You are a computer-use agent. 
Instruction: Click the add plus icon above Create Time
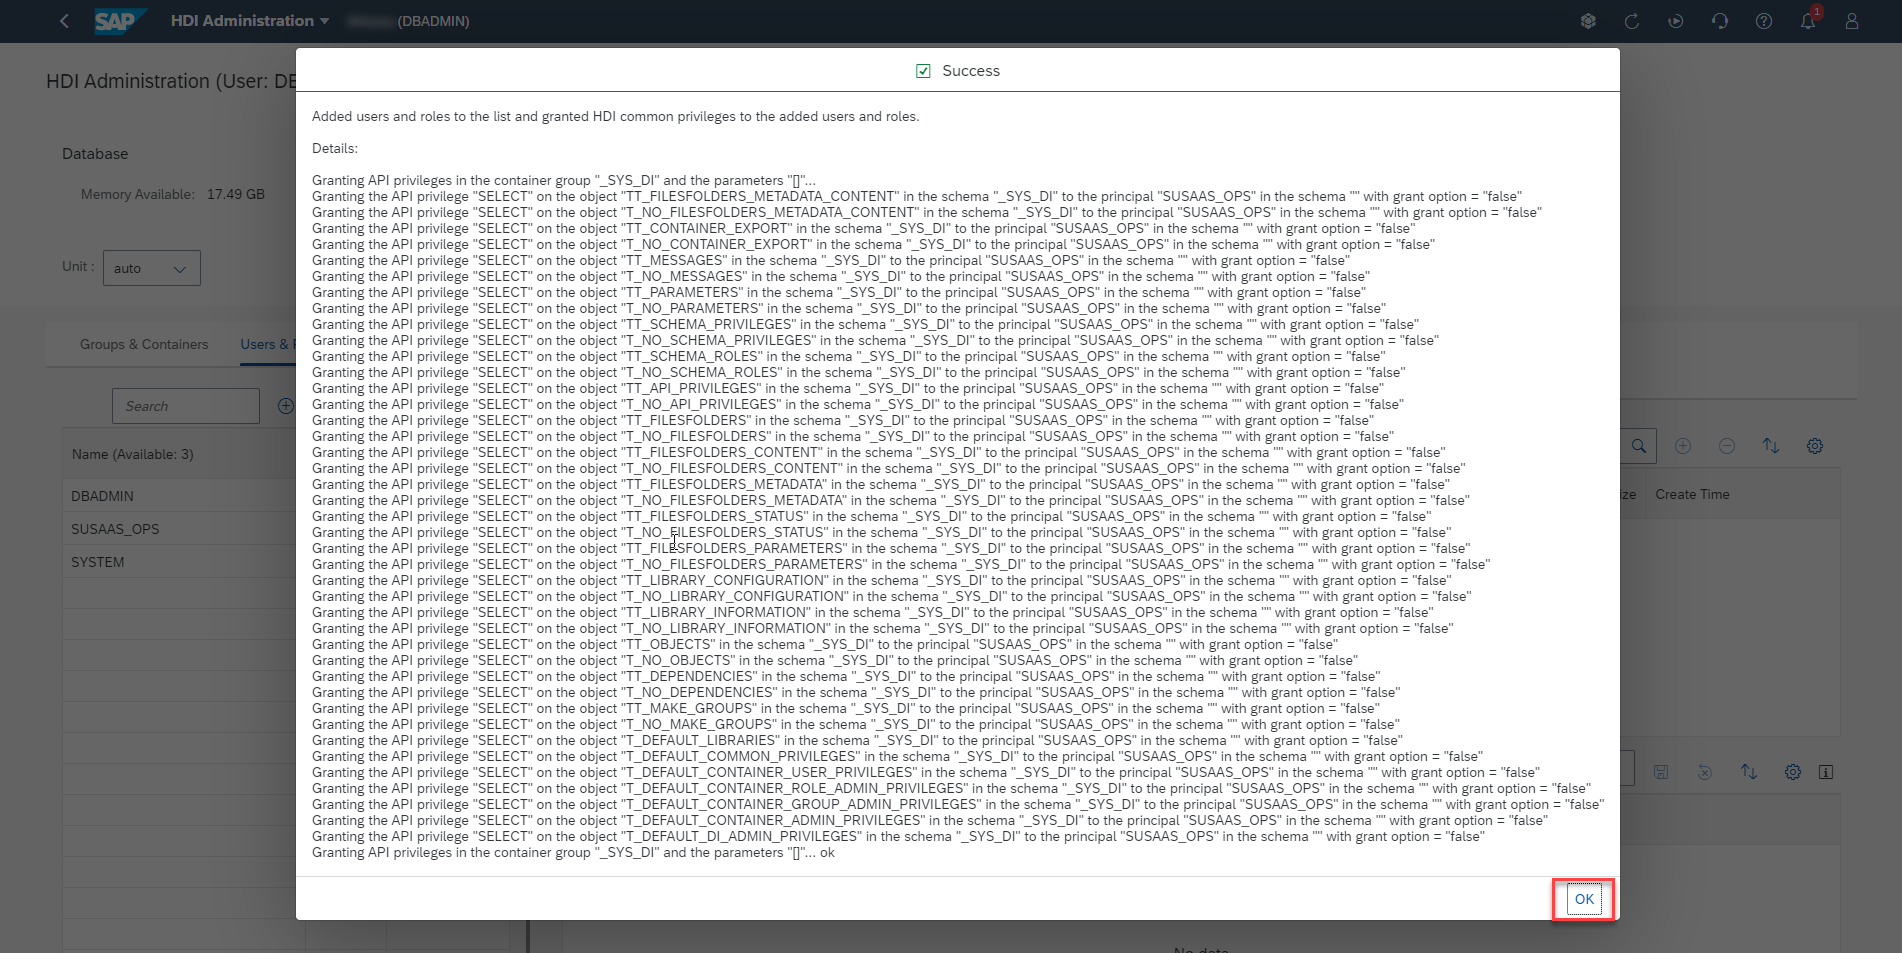(x=1683, y=446)
